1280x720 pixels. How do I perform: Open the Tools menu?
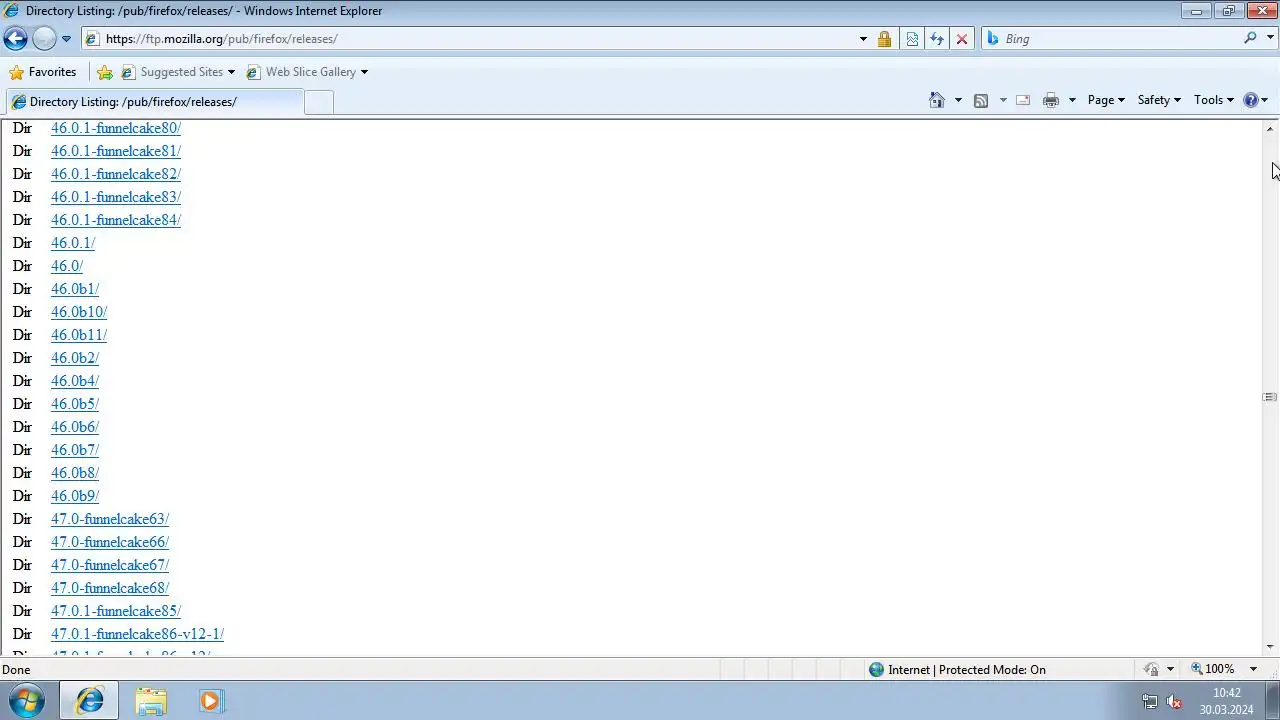tap(1213, 100)
